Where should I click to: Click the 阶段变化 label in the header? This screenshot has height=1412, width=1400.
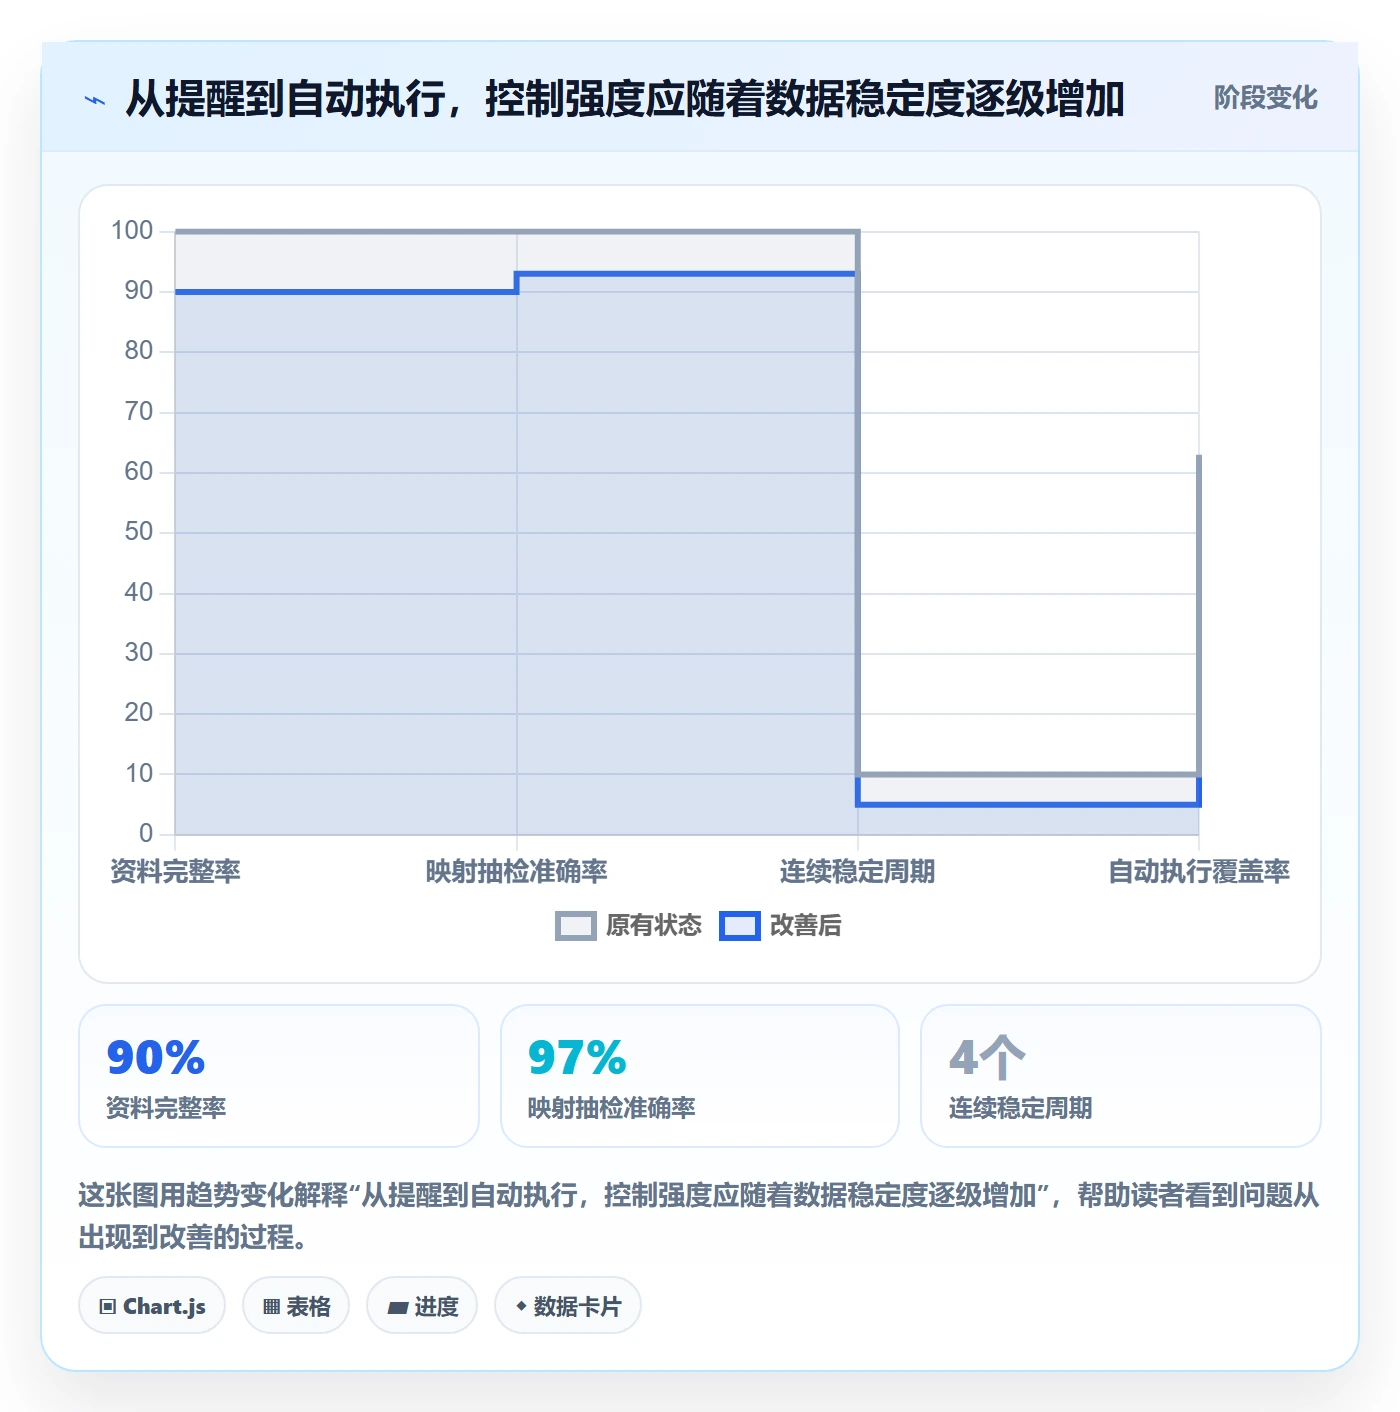point(1265,98)
